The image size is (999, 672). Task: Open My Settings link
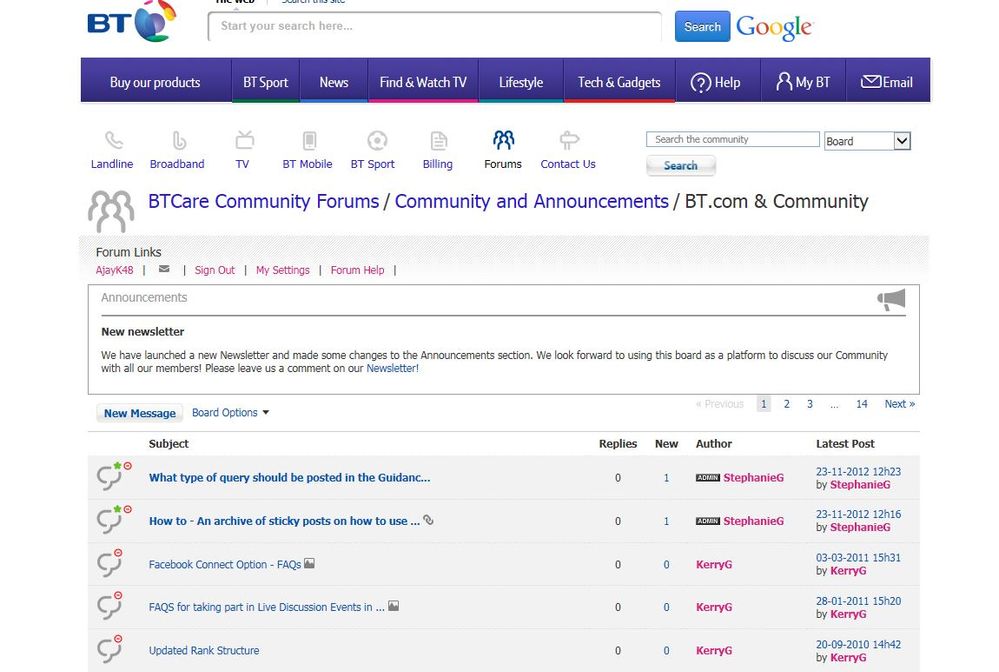pyautogui.click(x=282, y=270)
